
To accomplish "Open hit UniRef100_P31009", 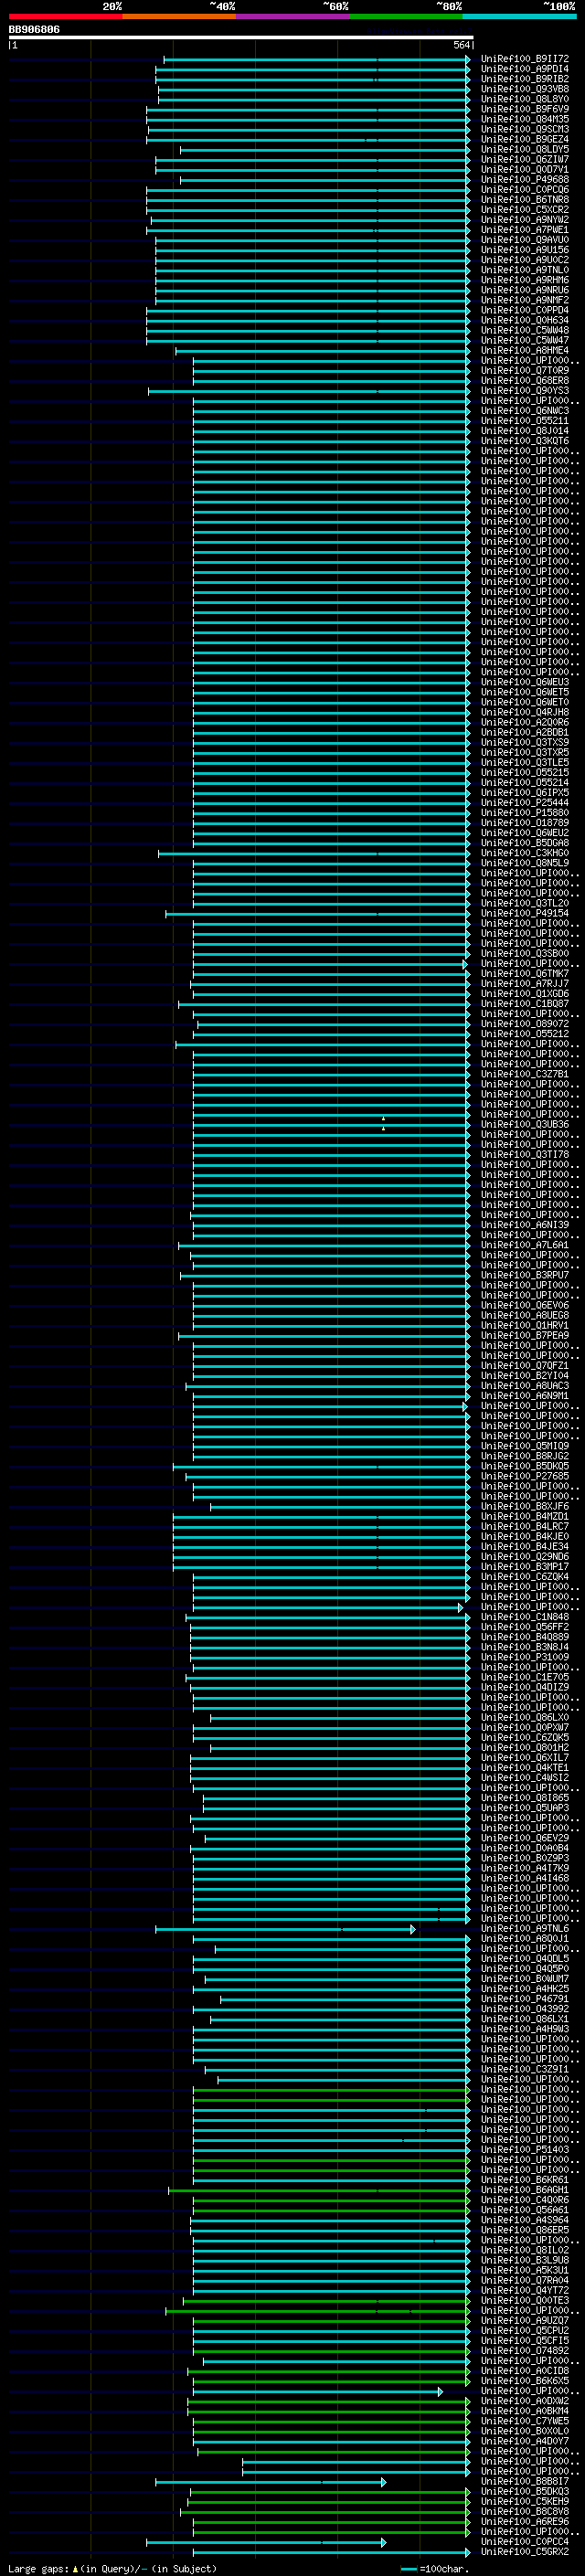I will point(524,1657).
